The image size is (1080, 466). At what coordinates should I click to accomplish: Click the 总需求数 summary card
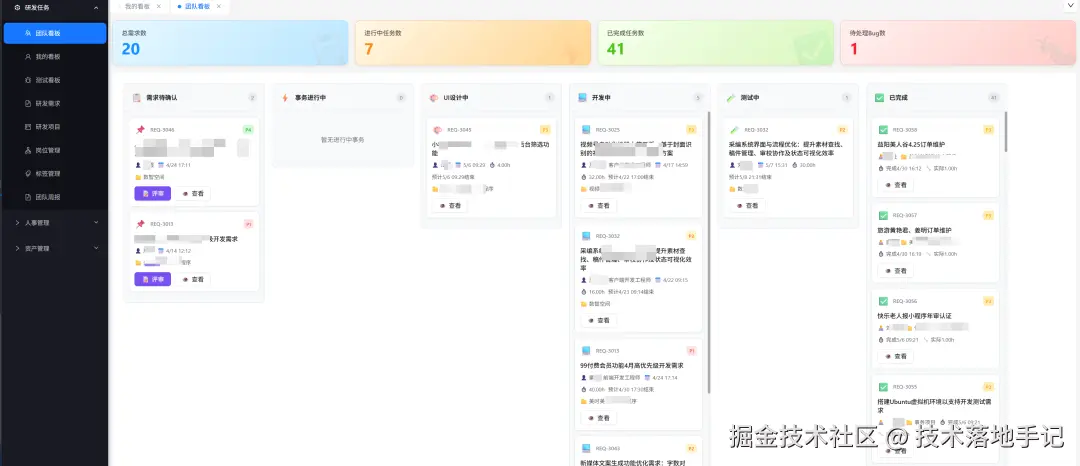pyautogui.click(x=230, y=43)
